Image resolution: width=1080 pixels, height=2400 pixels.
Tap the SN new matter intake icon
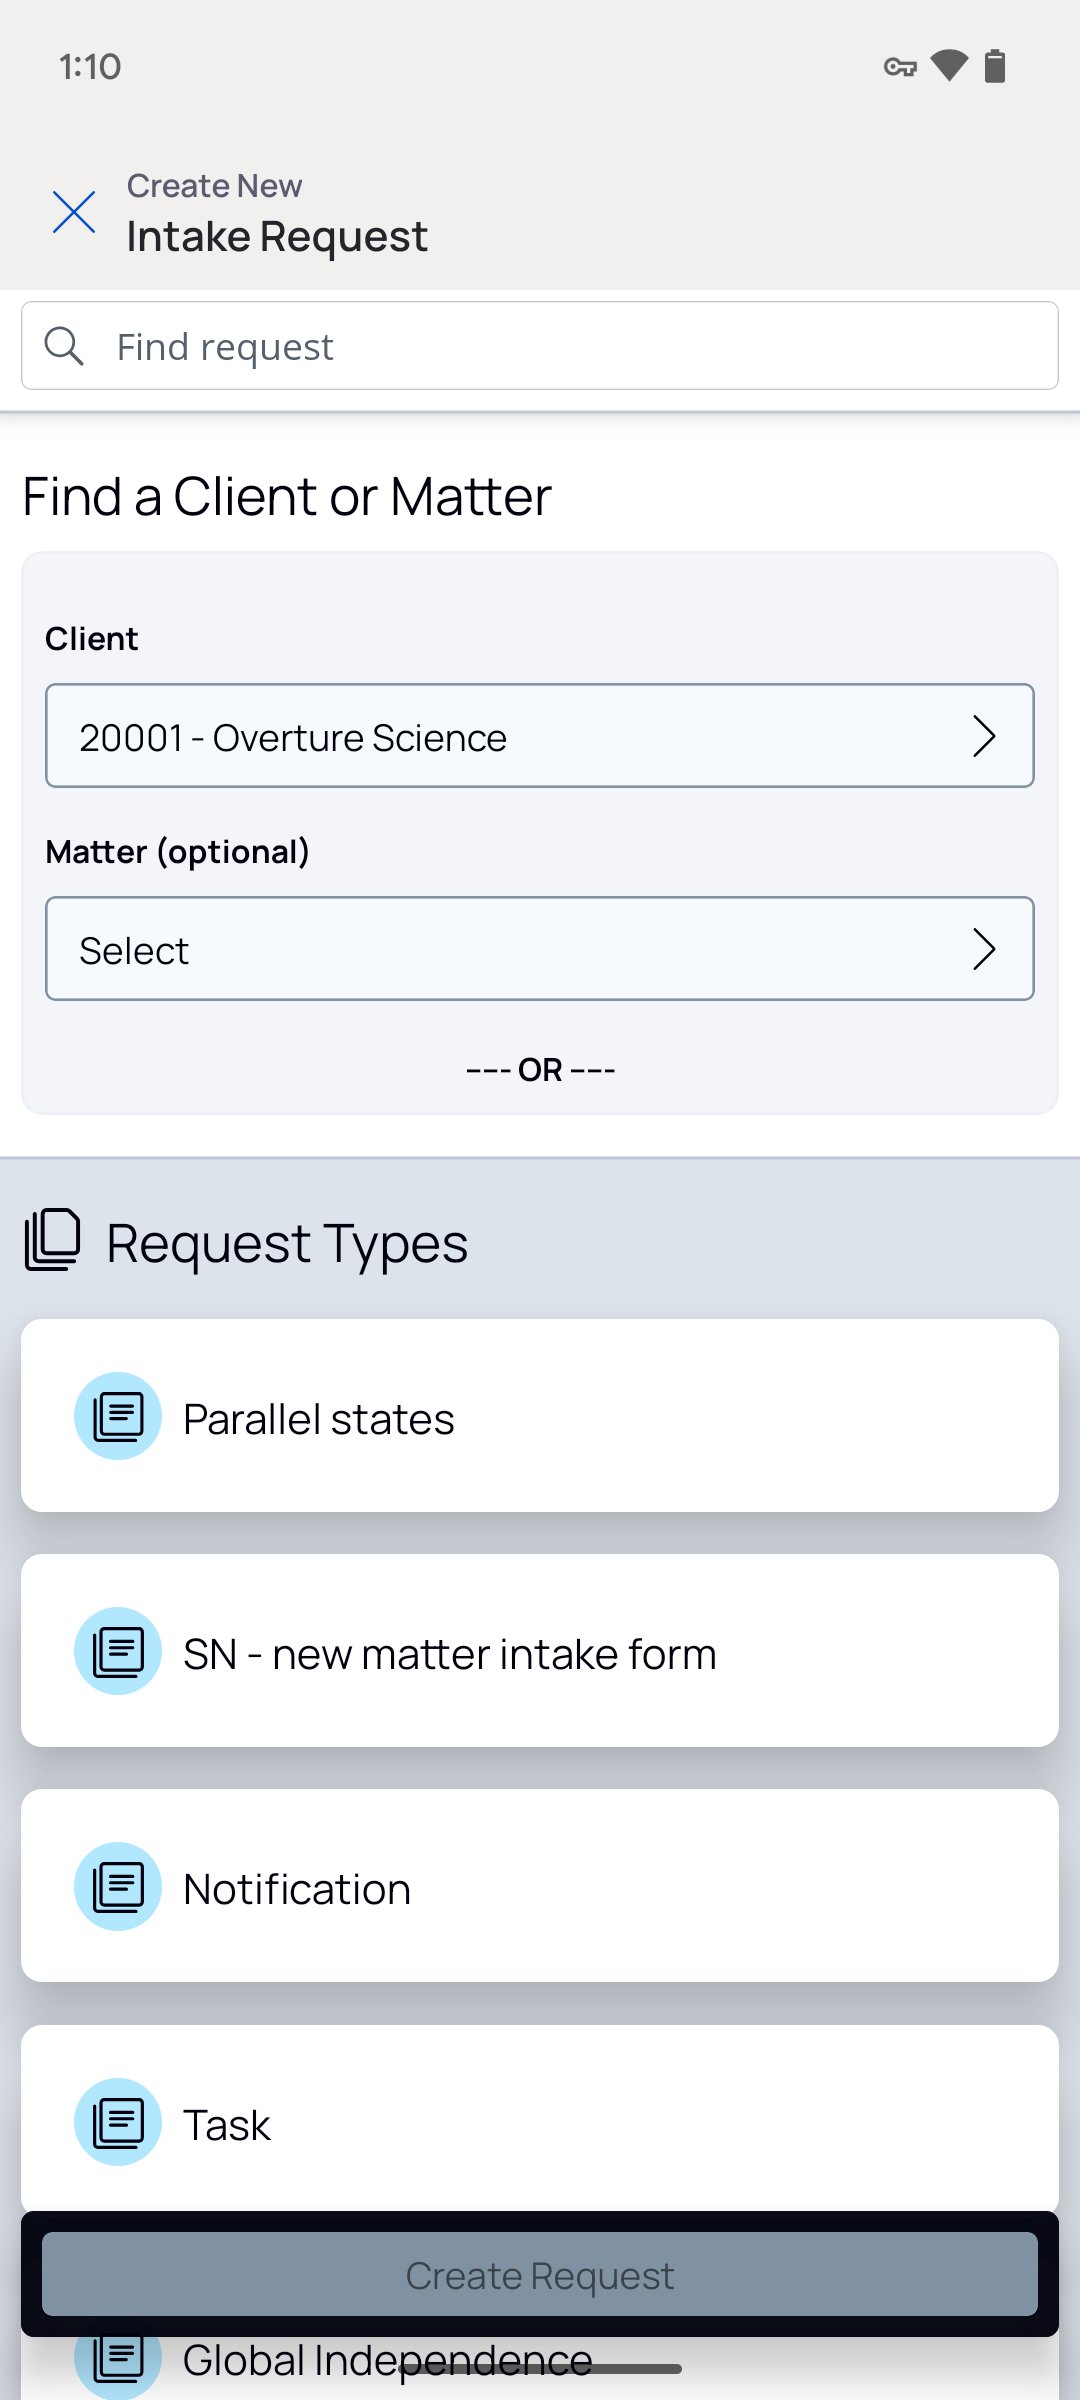click(x=118, y=1651)
